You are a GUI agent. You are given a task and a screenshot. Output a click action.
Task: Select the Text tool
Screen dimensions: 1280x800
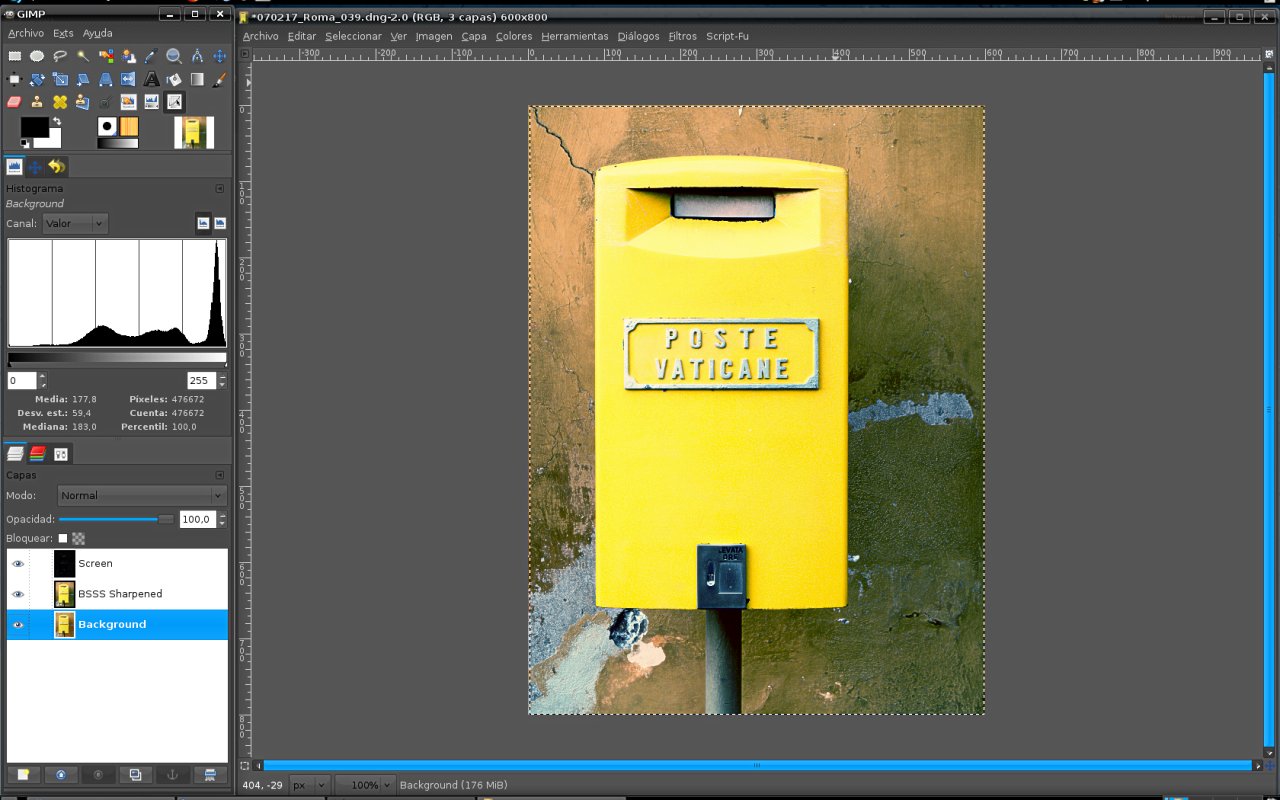tap(151, 79)
